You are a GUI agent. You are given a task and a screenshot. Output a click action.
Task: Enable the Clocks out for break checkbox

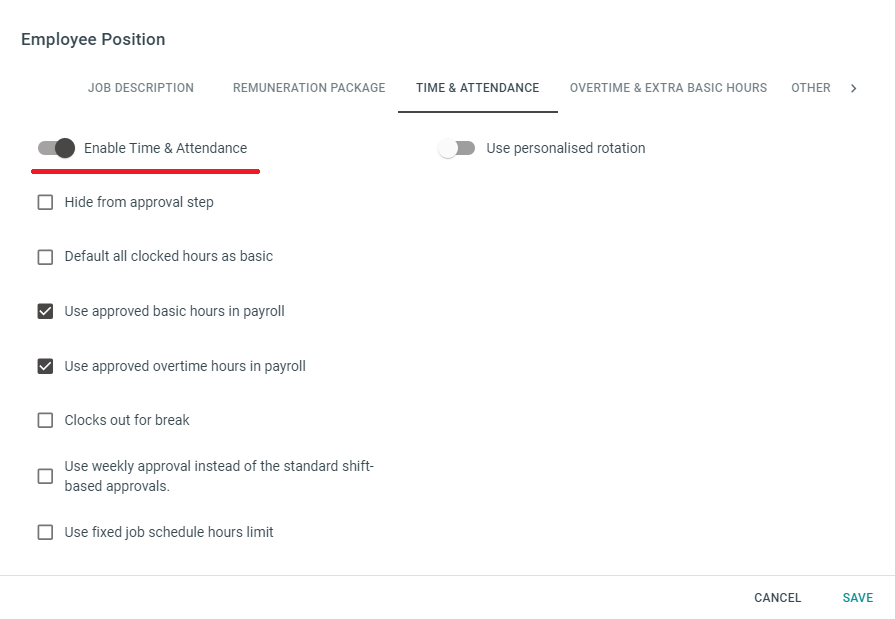click(x=45, y=420)
